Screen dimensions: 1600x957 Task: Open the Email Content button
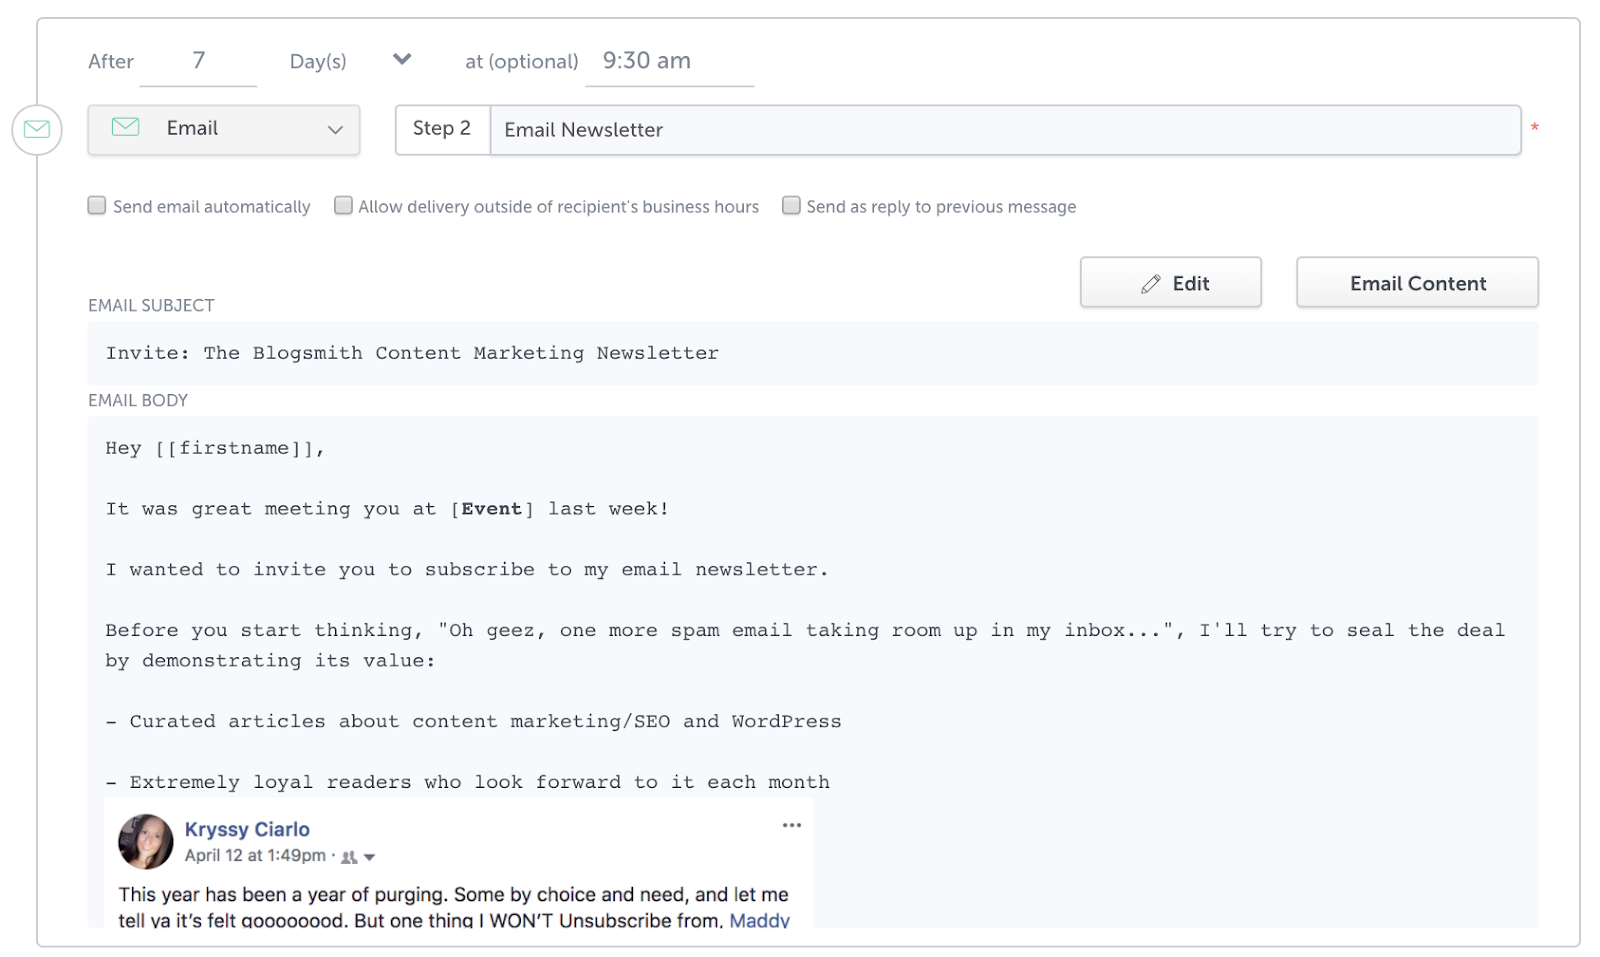[1417, 283]
